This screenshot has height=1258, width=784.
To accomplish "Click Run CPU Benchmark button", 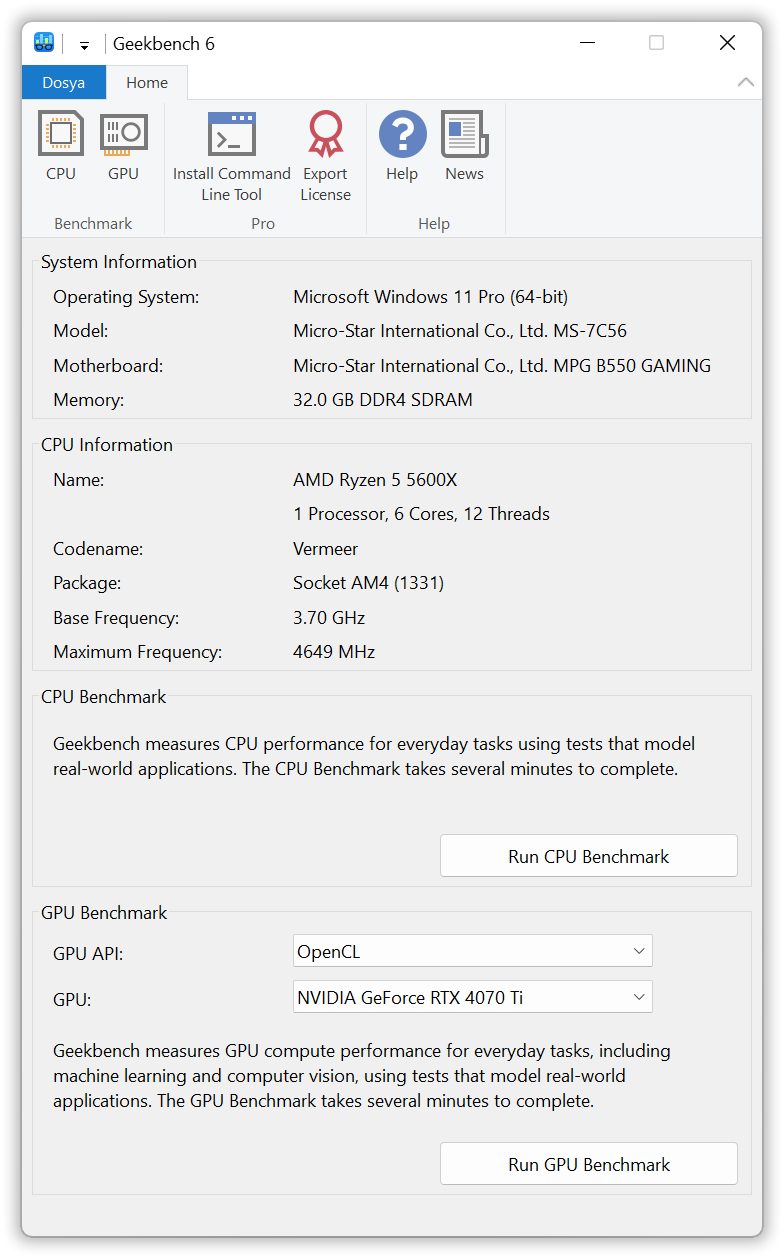I will (589, 856).
